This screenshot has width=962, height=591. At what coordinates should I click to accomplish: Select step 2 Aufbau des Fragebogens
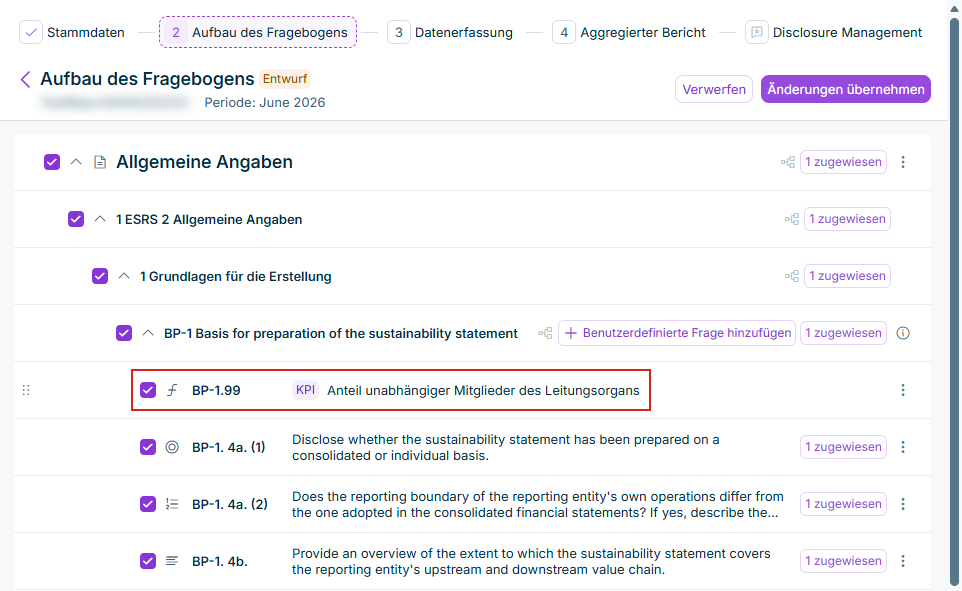click(258, 33)
